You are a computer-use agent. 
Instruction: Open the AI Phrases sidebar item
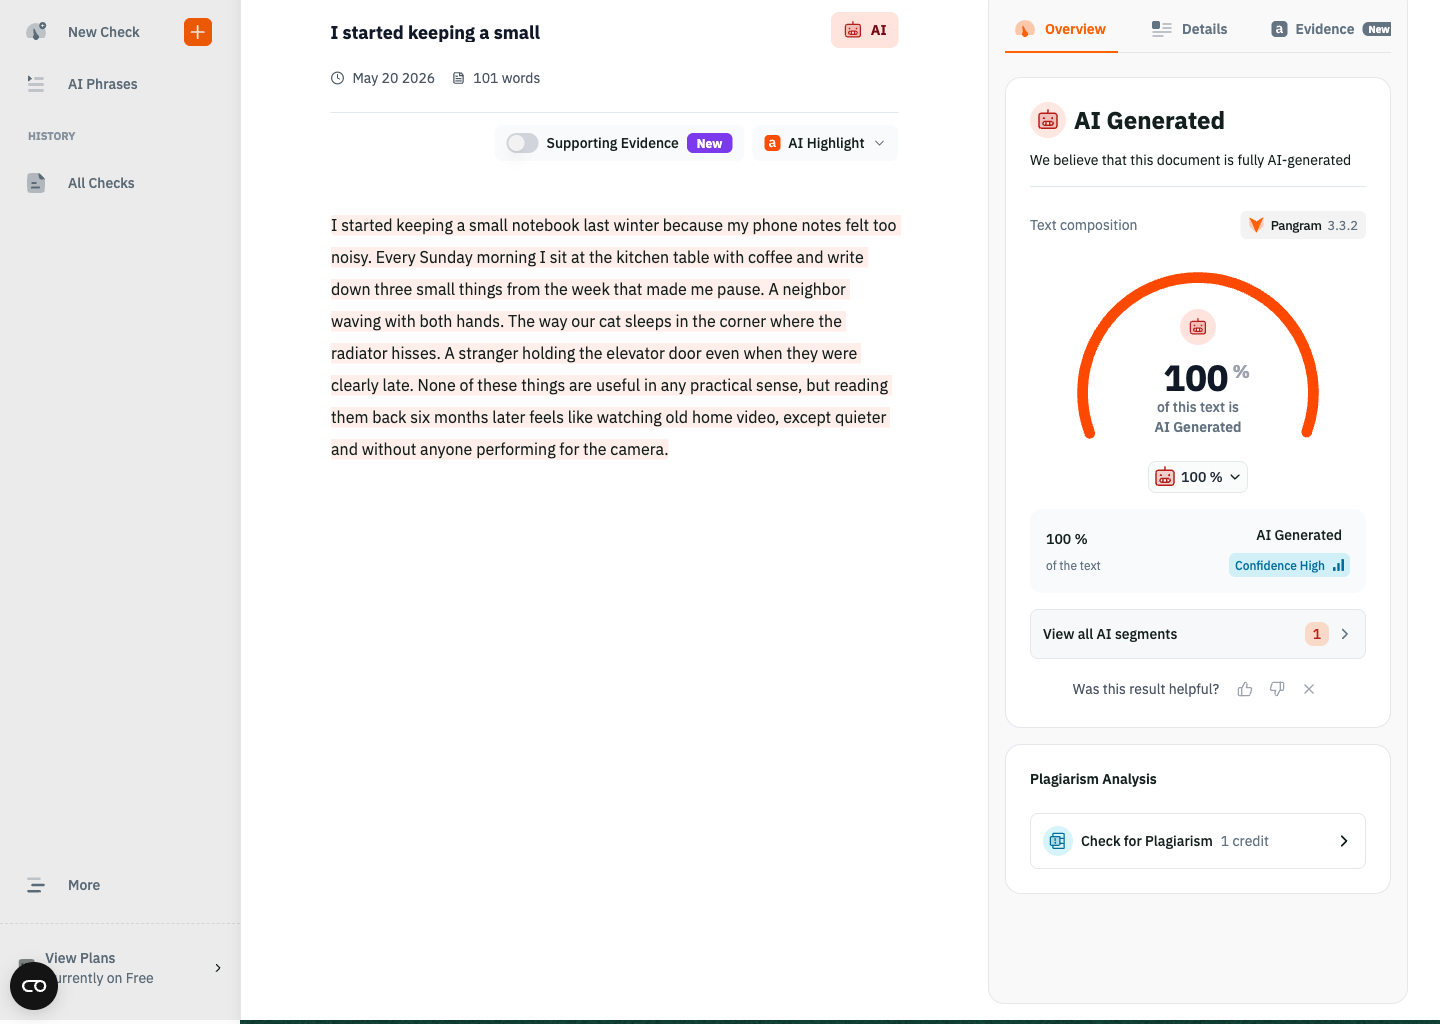tap(102, 84)
